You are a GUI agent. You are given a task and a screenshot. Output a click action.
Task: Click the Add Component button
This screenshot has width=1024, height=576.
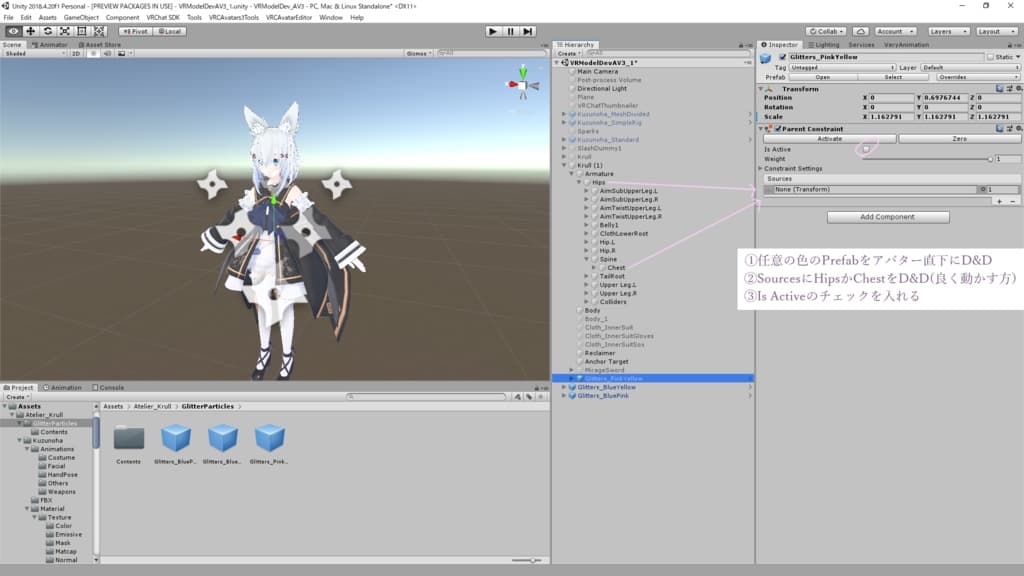click(x=886, y=217)
